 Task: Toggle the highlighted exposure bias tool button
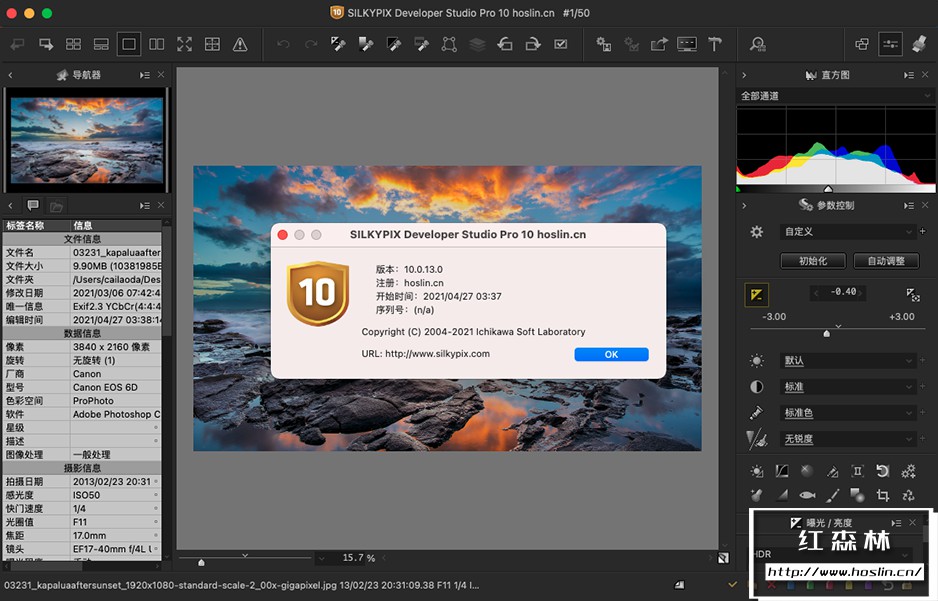pos(757,294)
